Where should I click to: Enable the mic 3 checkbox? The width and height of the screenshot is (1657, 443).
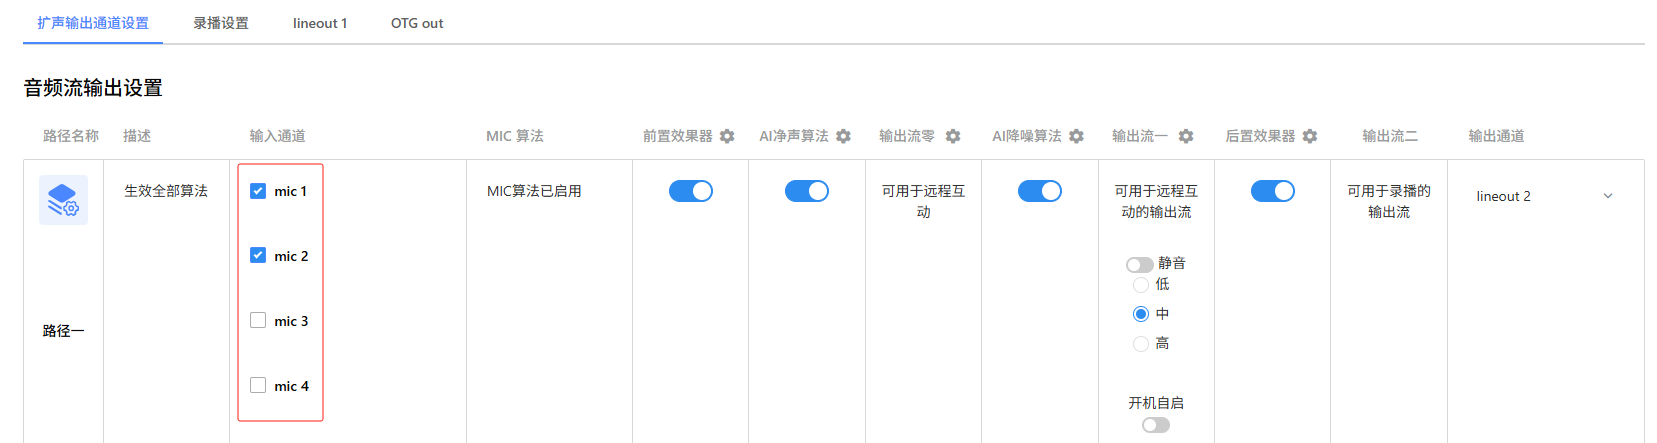258,321
